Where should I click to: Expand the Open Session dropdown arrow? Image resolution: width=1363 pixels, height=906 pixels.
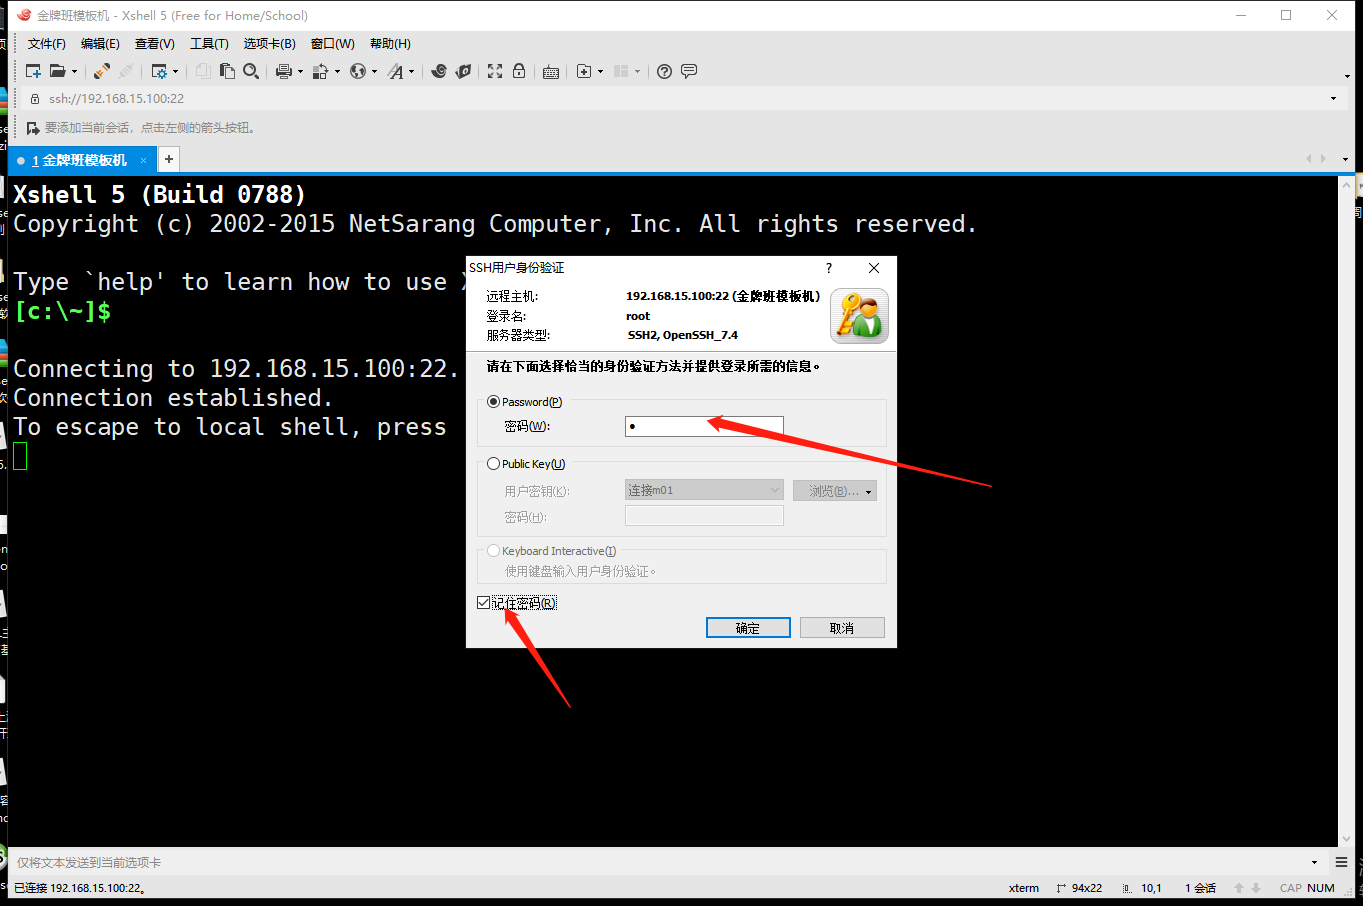74,71
